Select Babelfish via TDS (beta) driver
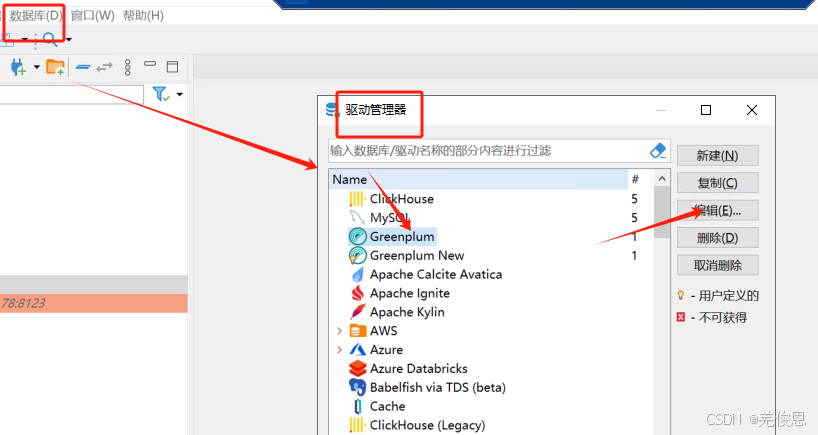Image resolution: width=818 pixels, height=435 pixels. pyautogui.click(x=437, y=388)
